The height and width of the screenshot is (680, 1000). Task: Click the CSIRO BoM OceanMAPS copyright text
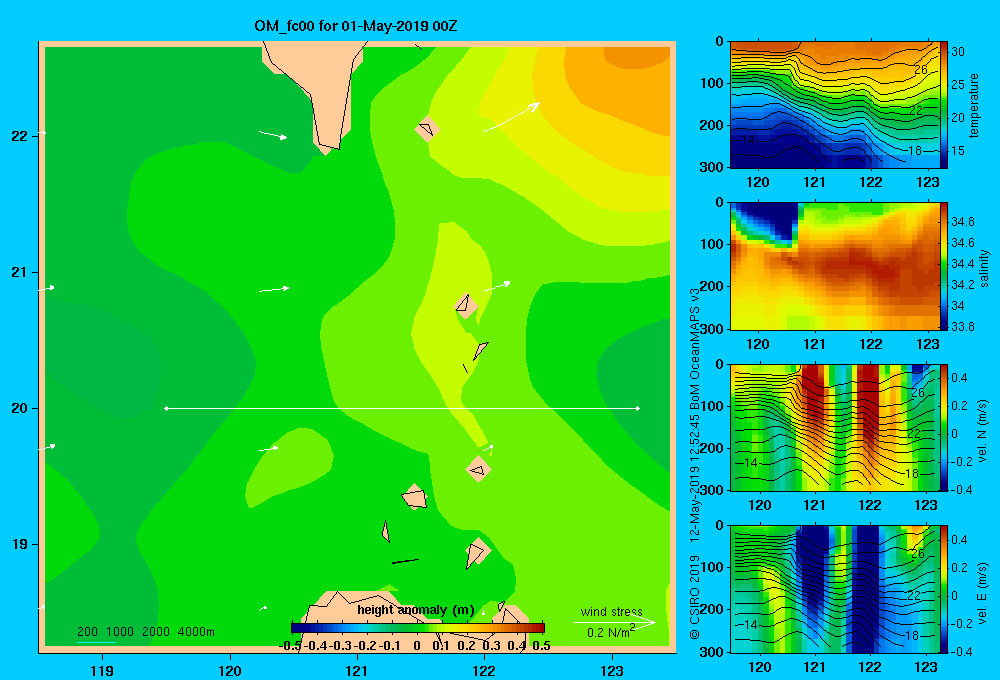click(695, 463)
